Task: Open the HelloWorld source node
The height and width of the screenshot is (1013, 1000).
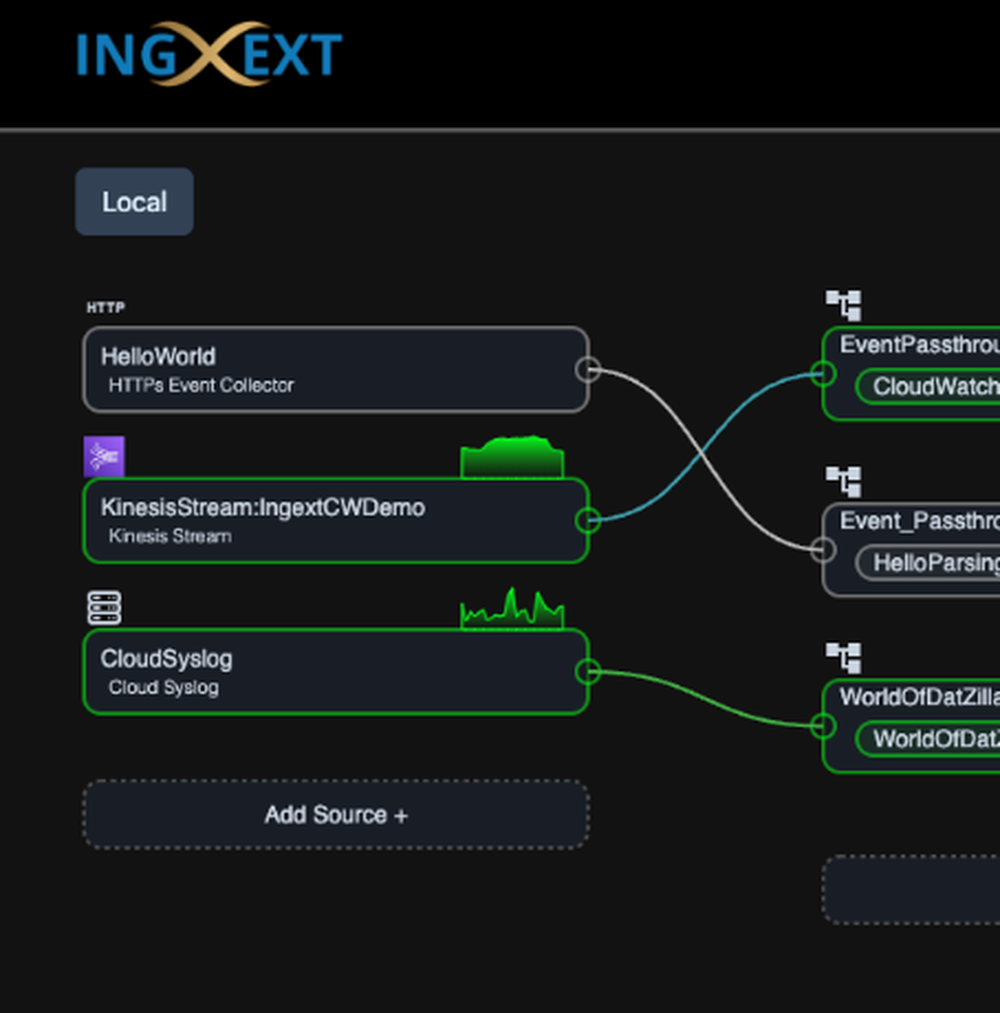Action: (336, 370)
